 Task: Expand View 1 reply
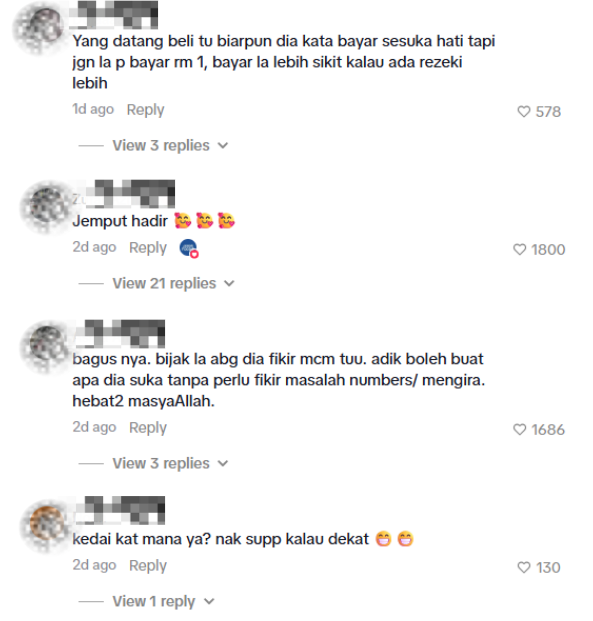point(163,601)
